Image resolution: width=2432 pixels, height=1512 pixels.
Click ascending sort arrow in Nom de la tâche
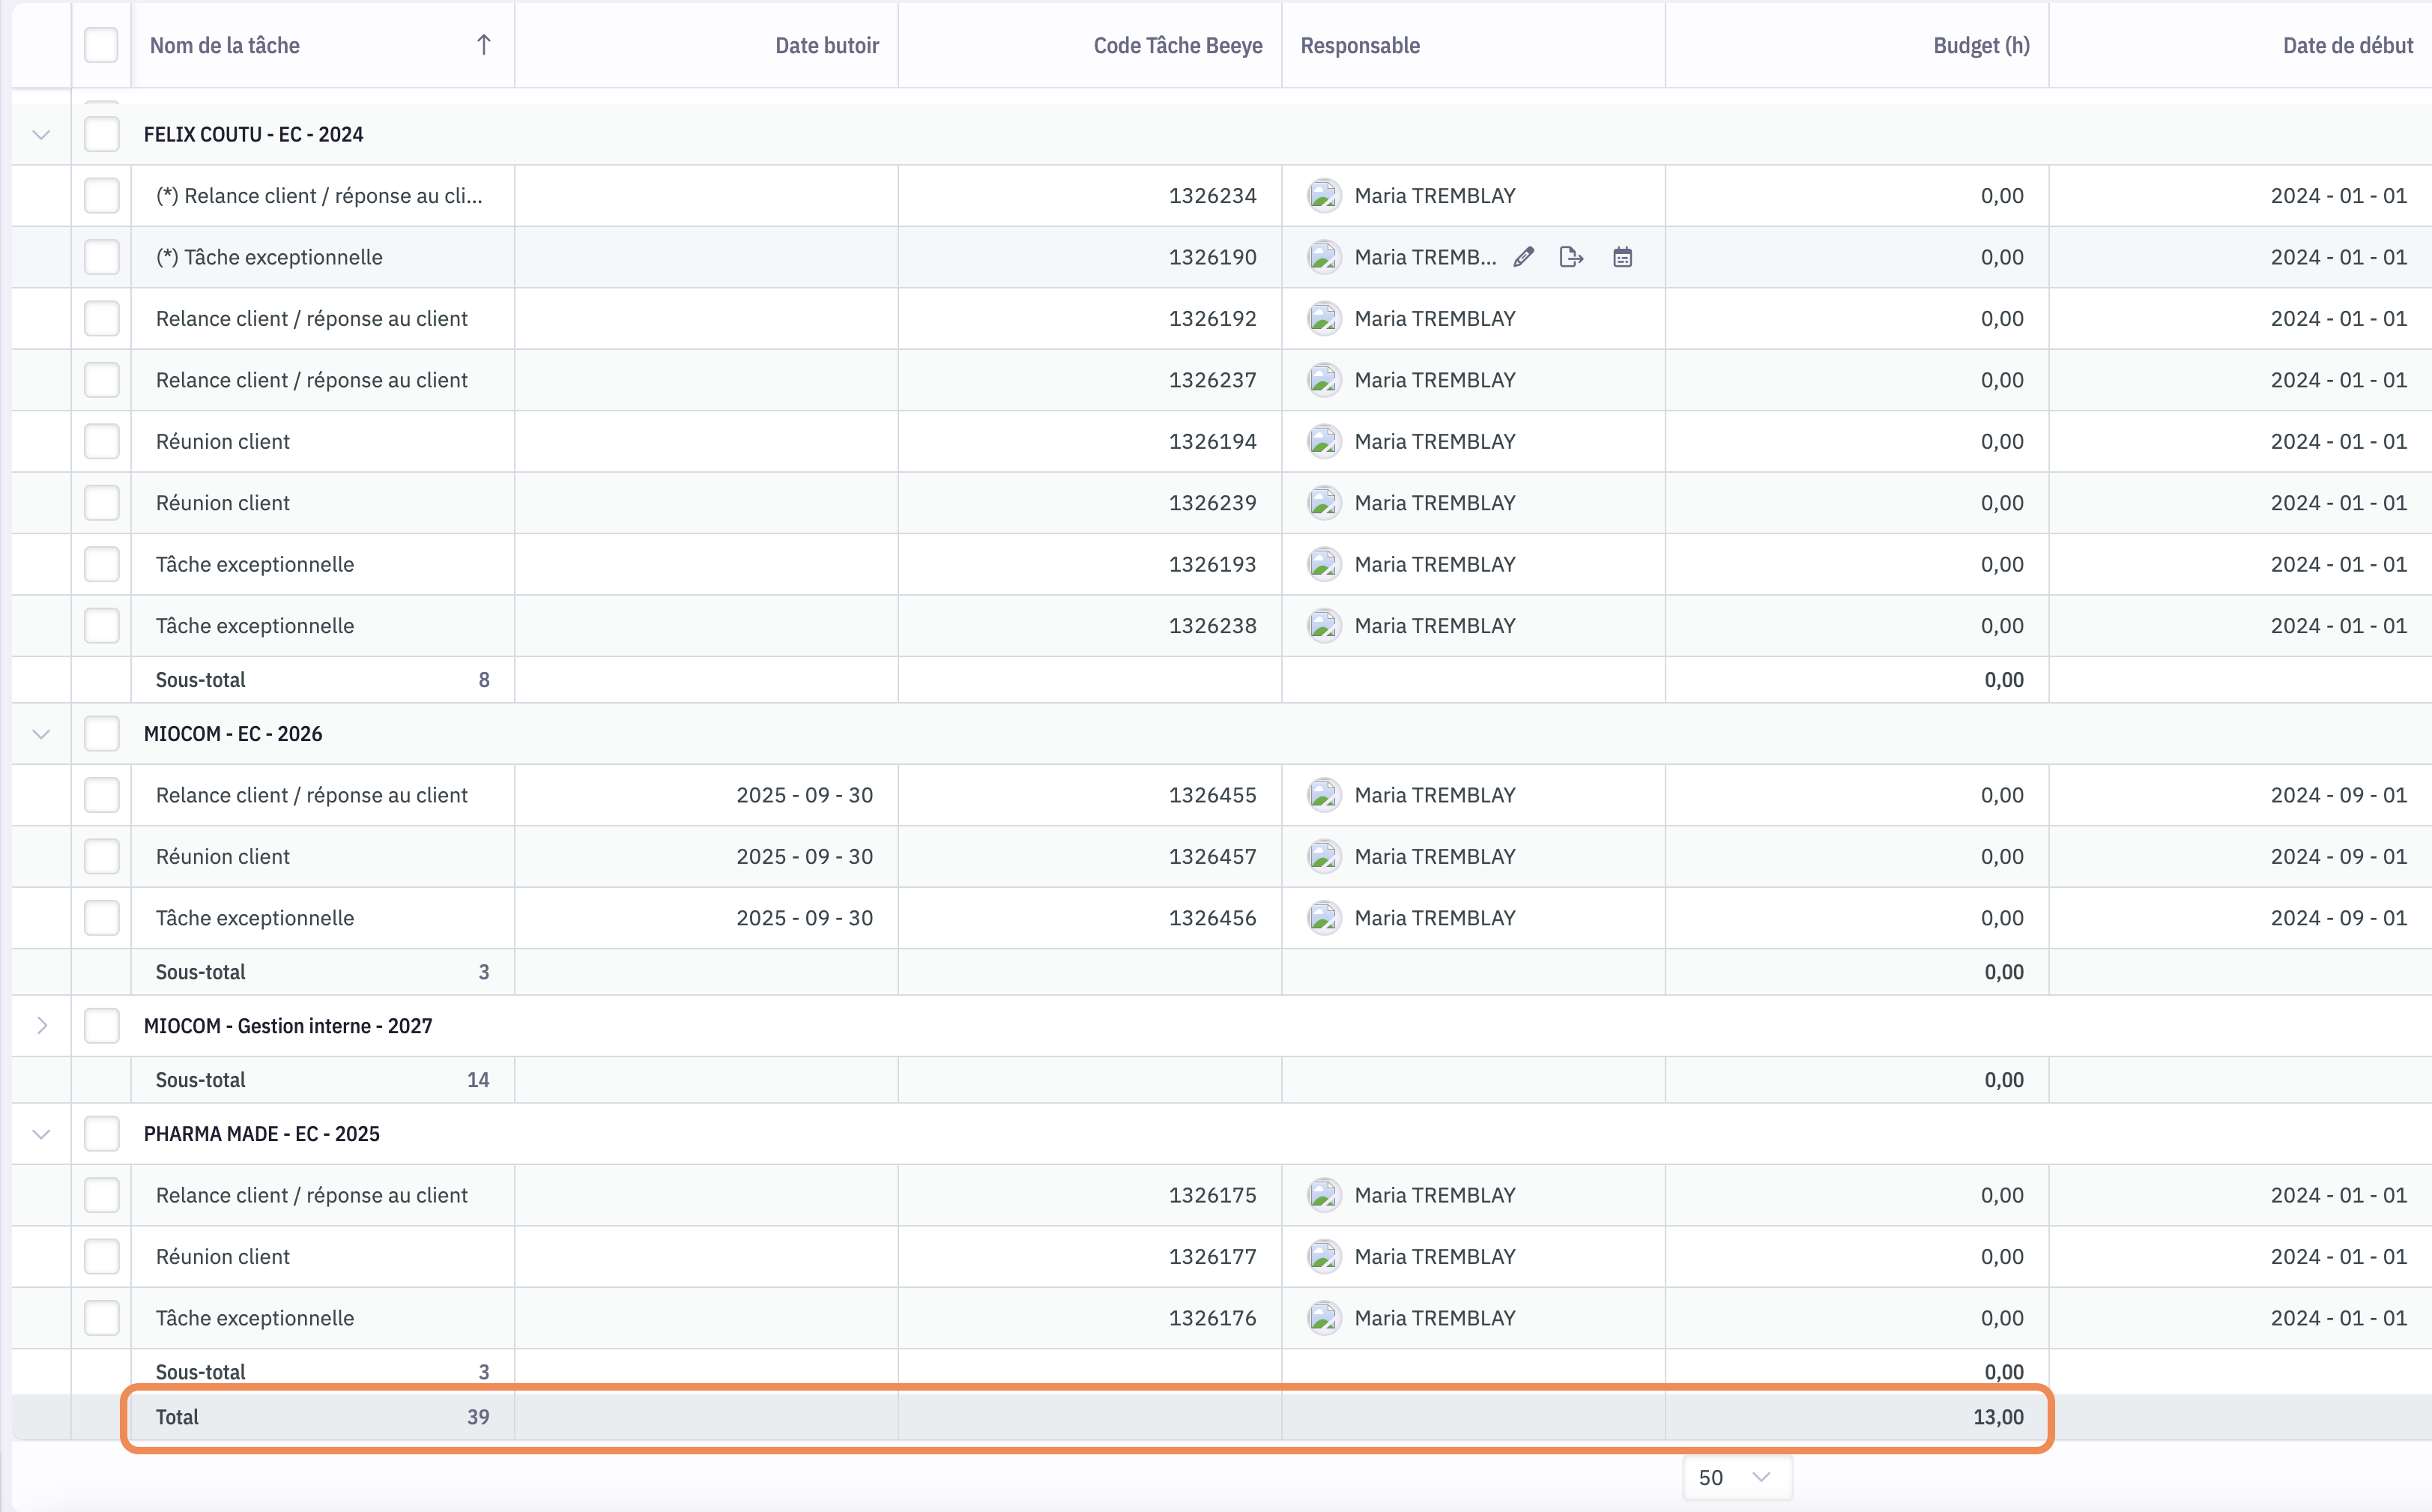point(484,45)
